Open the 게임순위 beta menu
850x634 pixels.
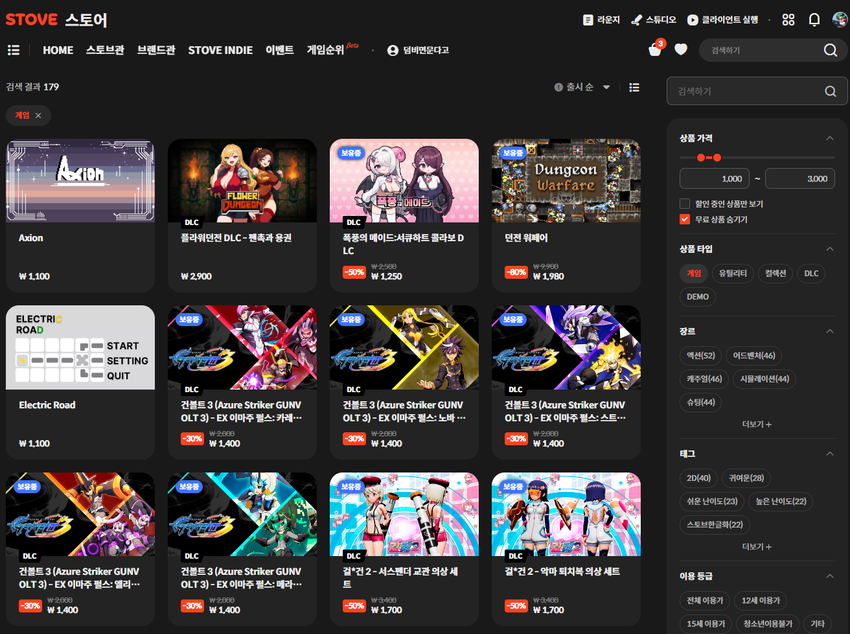coord(332,49)
